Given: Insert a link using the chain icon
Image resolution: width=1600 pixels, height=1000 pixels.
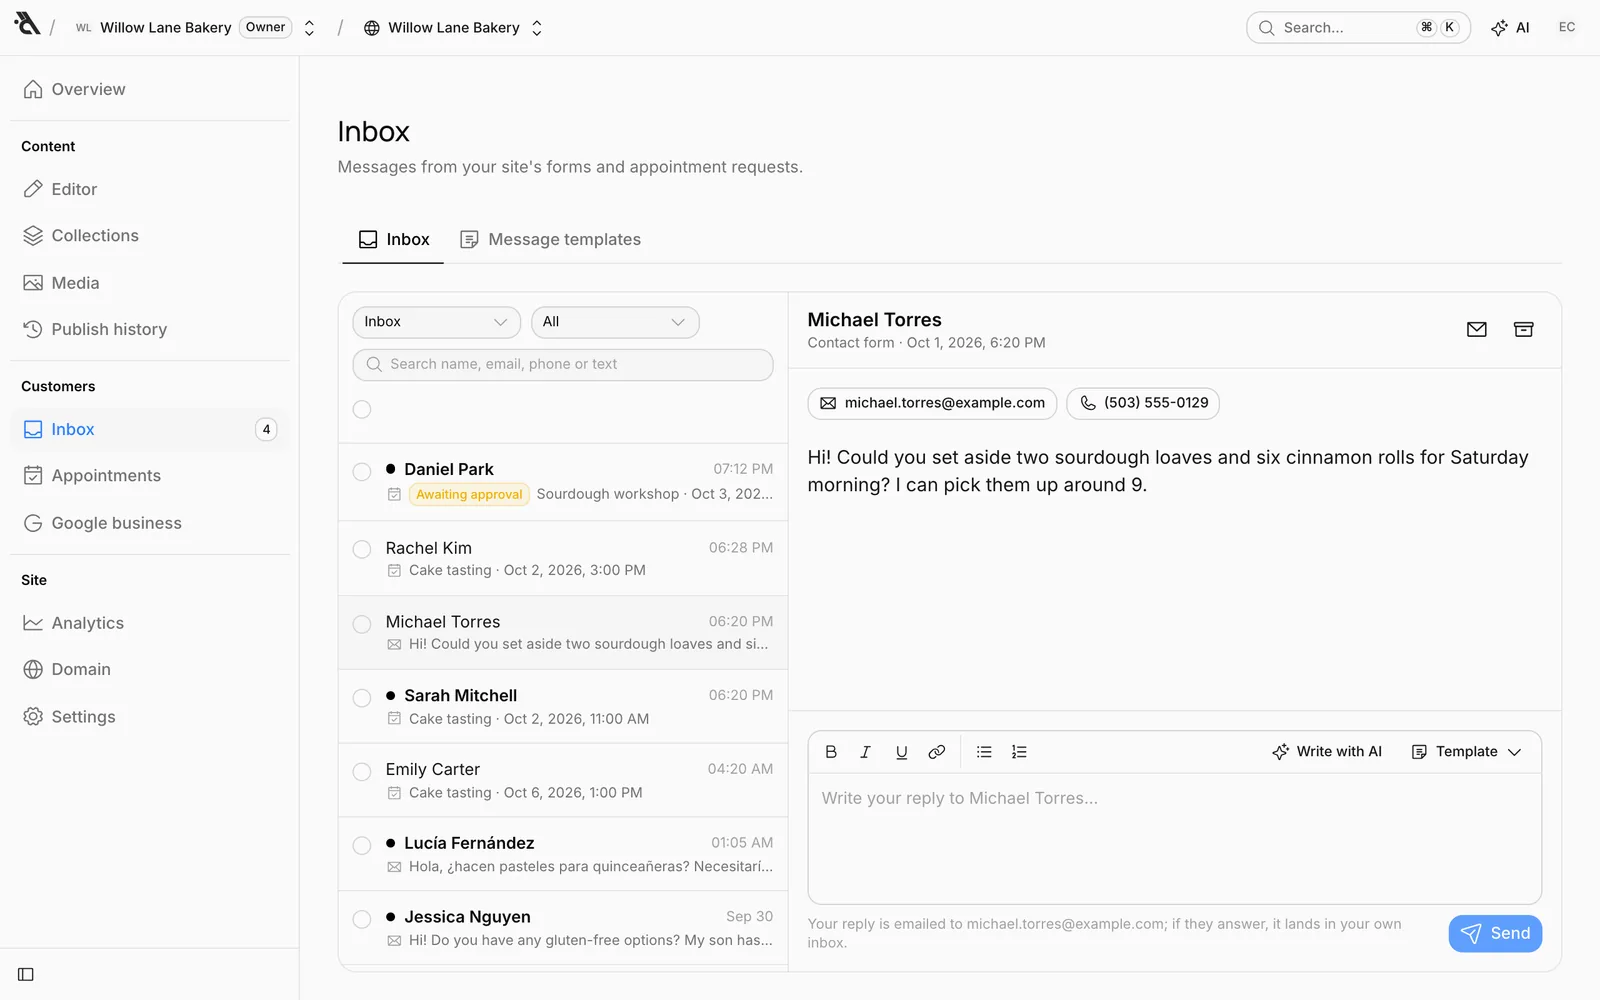Looking at the screenshot, I should (x=937, y=752).
